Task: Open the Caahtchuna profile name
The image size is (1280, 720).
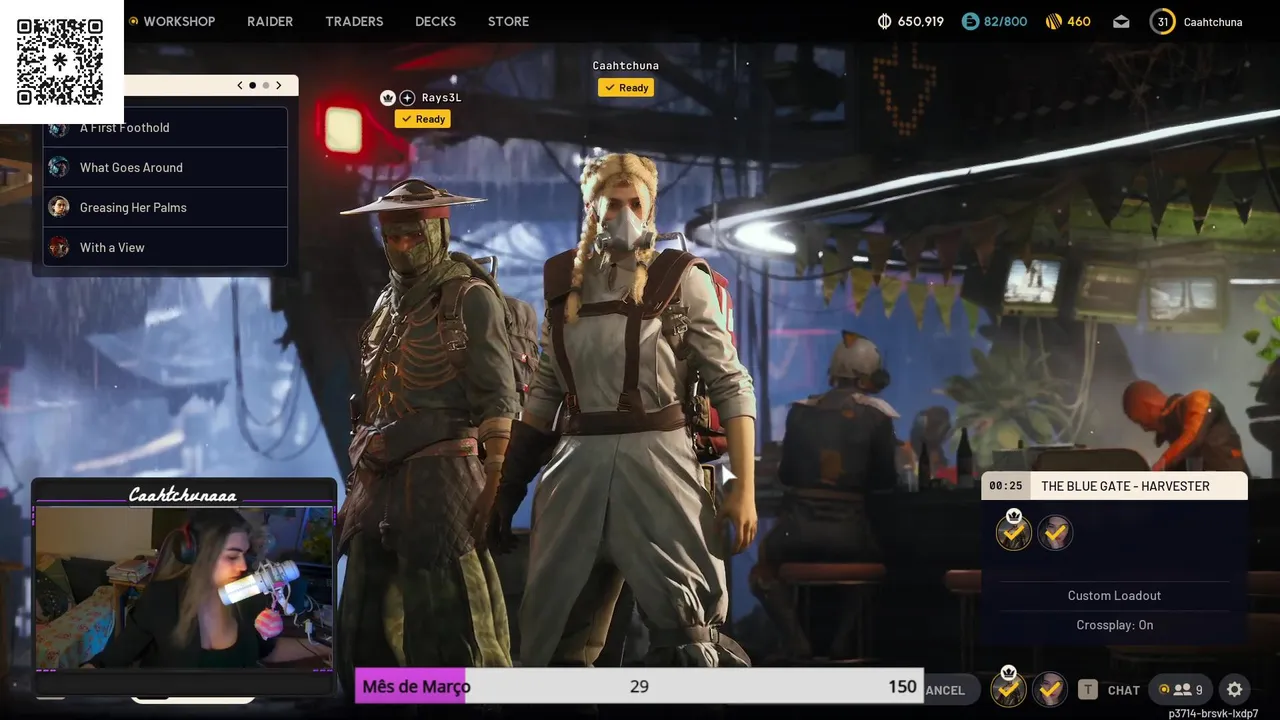Action: 1213,21
